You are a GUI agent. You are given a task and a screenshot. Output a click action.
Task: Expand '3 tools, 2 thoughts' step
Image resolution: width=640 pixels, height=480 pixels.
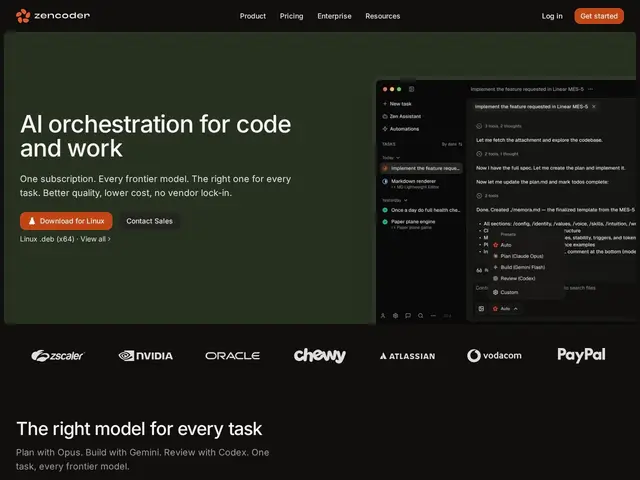tap(499, 126)
